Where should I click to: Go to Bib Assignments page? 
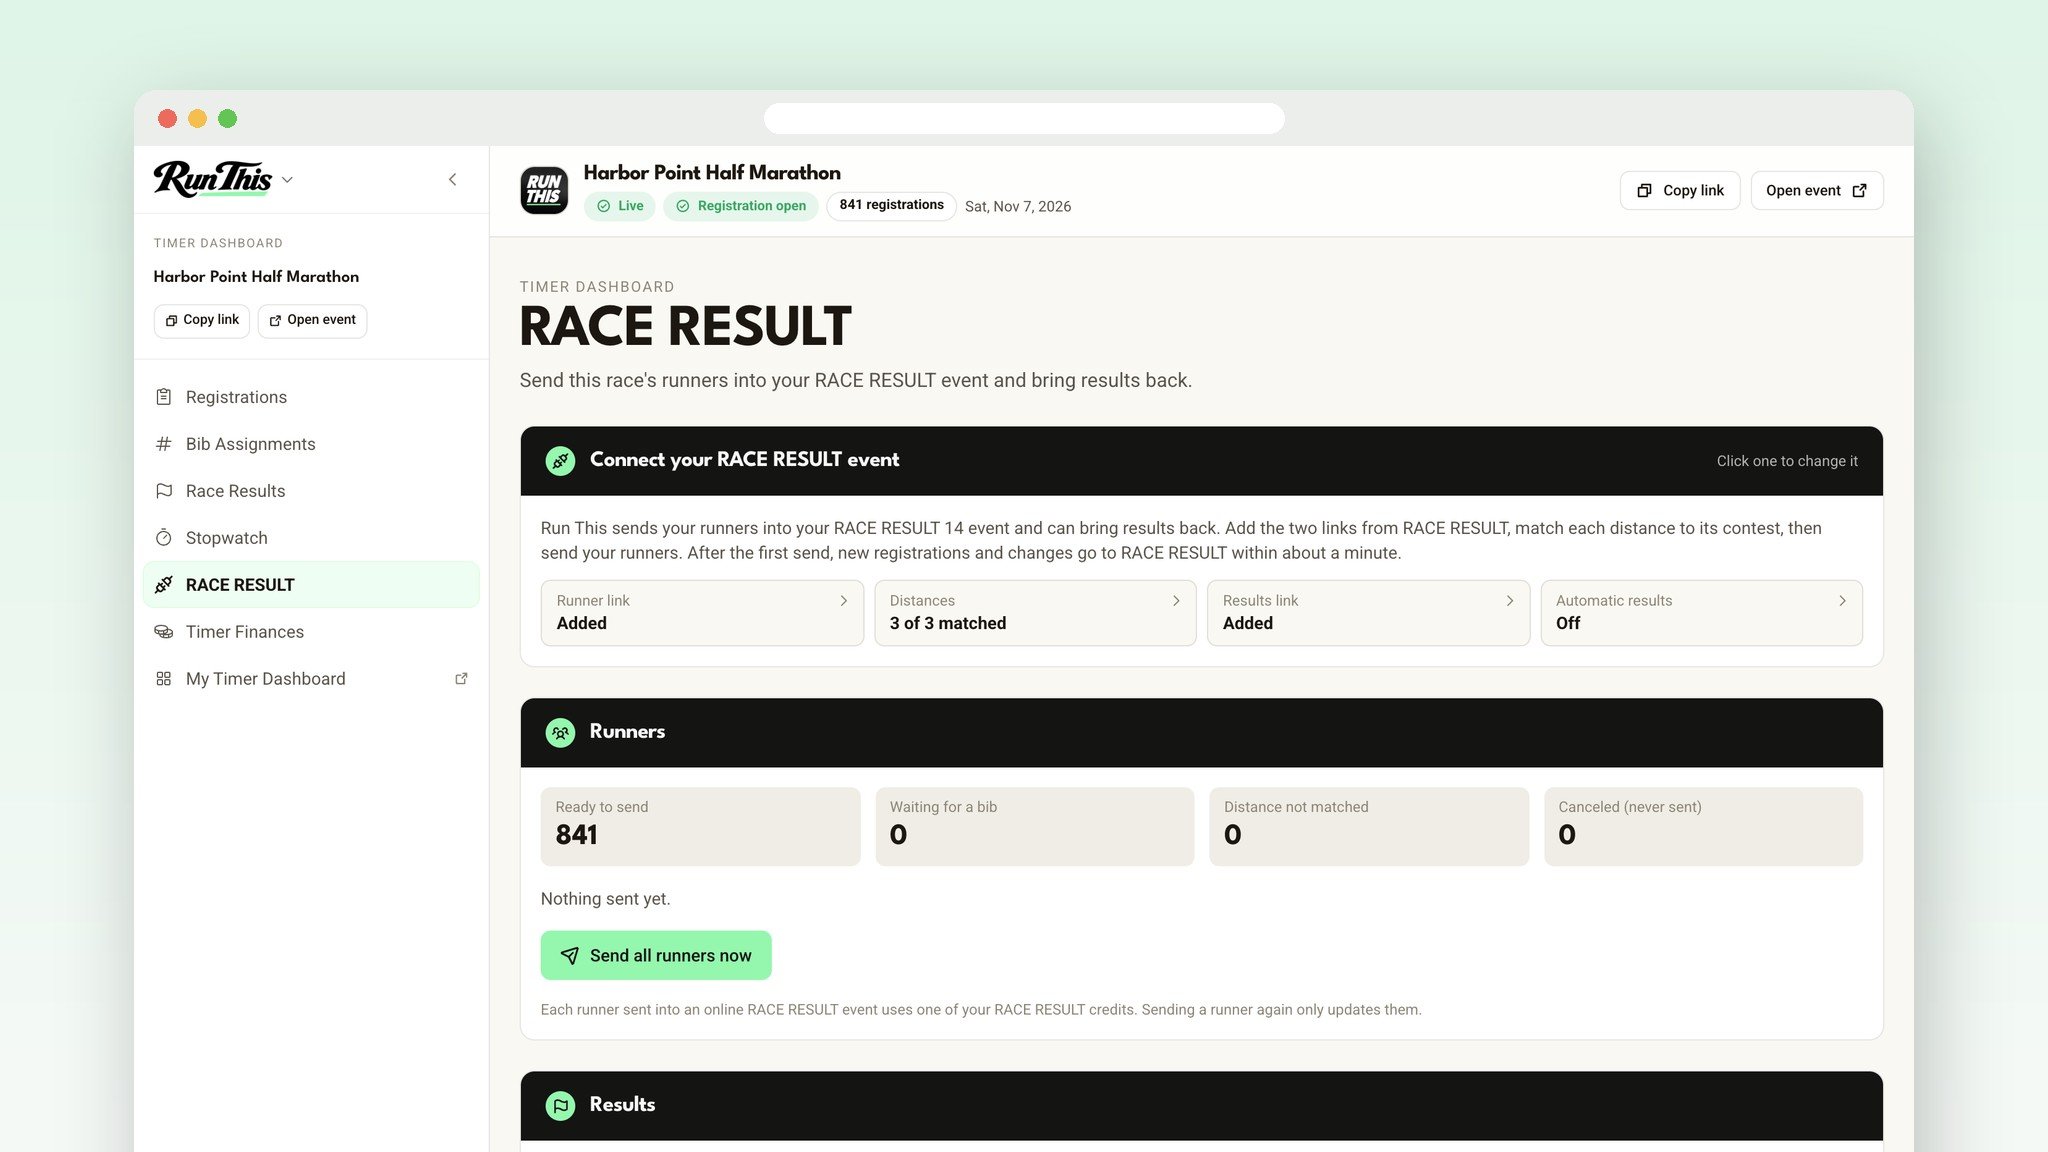coord(311,444)
